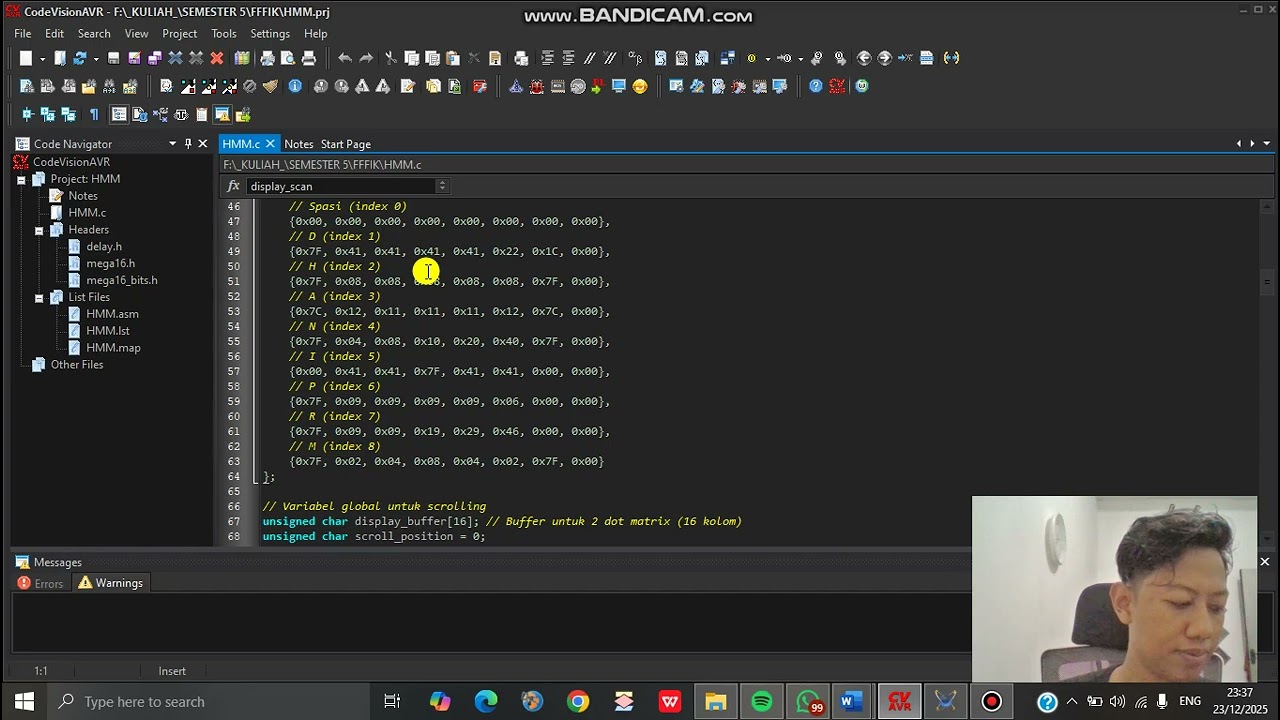Viewport: 1280px width, 720px height.
Task: Toggle the warnings pane icon with yellow triangle
Action: 222,114
